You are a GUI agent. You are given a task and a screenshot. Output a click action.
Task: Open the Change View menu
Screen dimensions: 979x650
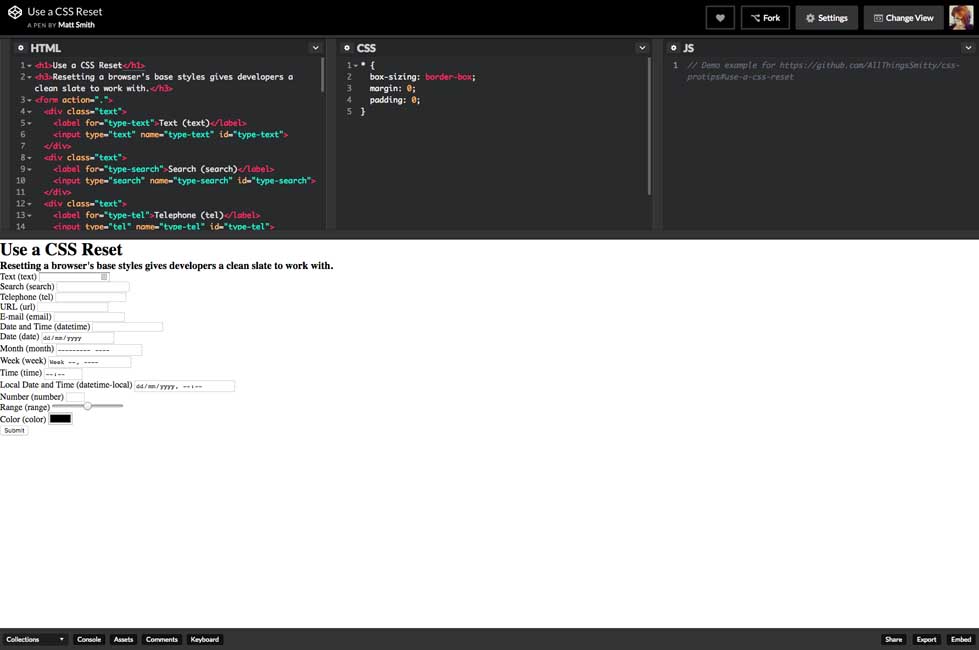click(x=903, y=18)
